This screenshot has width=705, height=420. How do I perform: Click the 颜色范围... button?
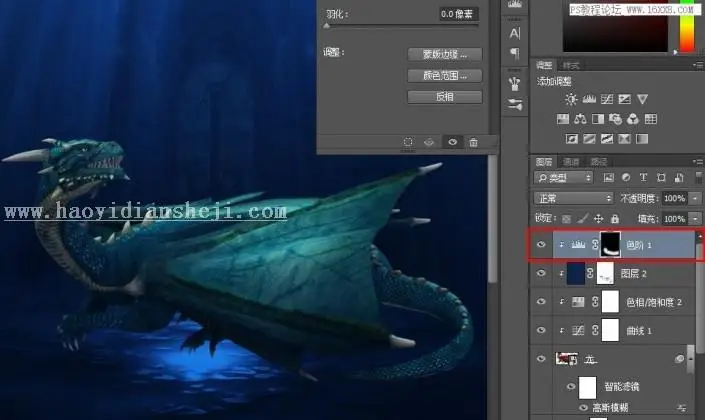pos(445,76)
